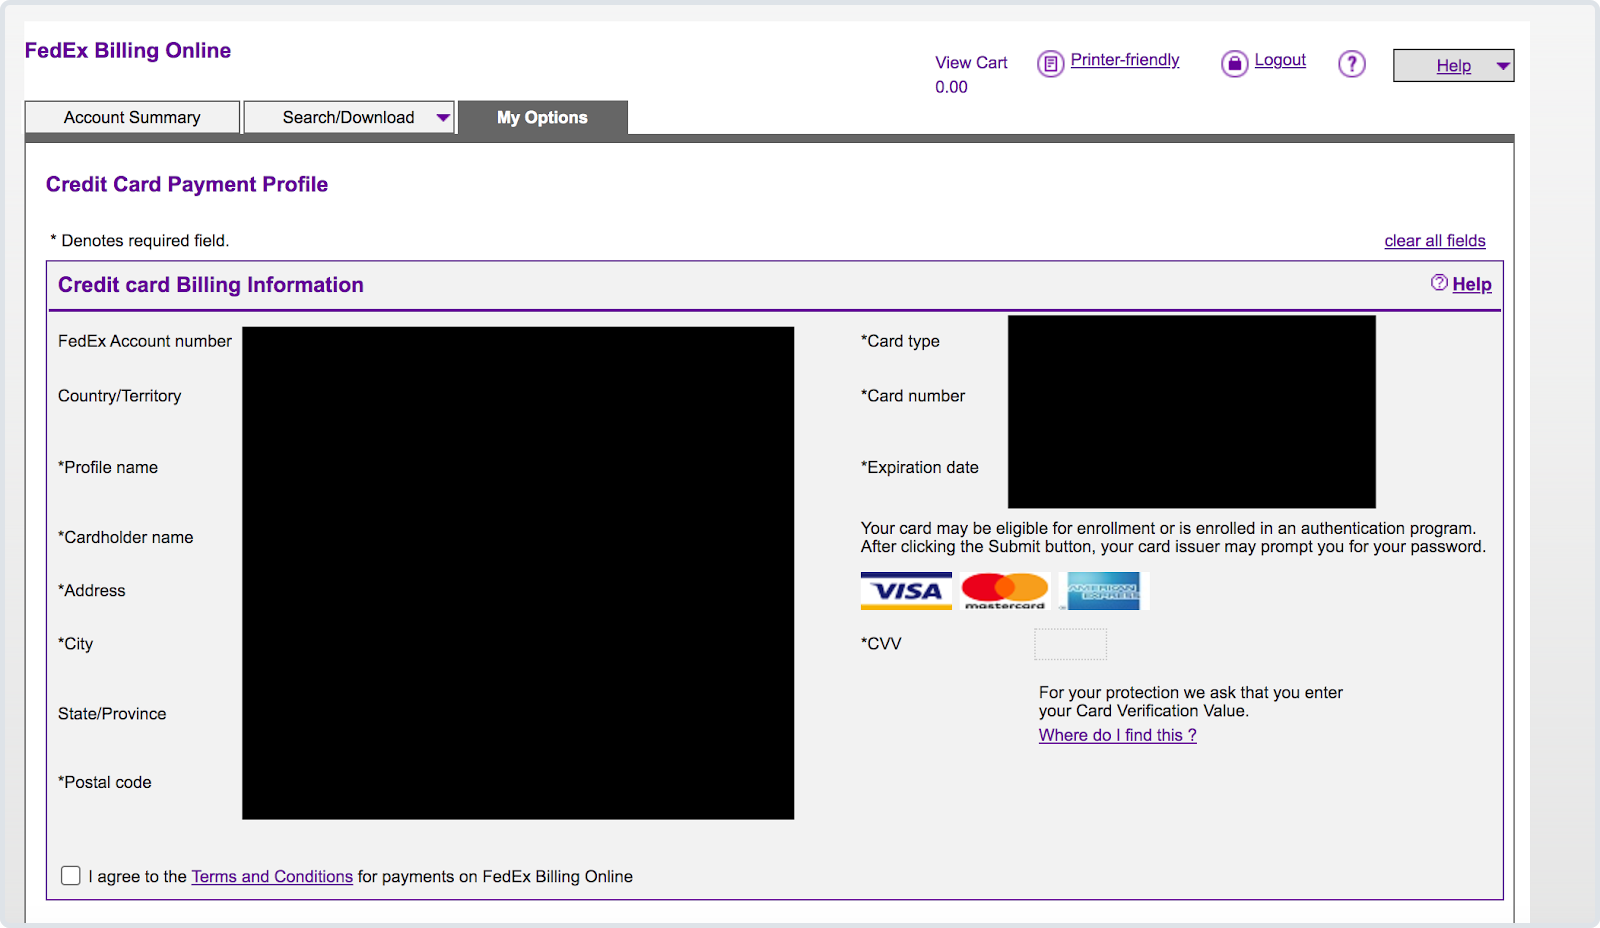Click the Logout lock icon
The width and height of the screenshot is (1600, 928).
1235,64
